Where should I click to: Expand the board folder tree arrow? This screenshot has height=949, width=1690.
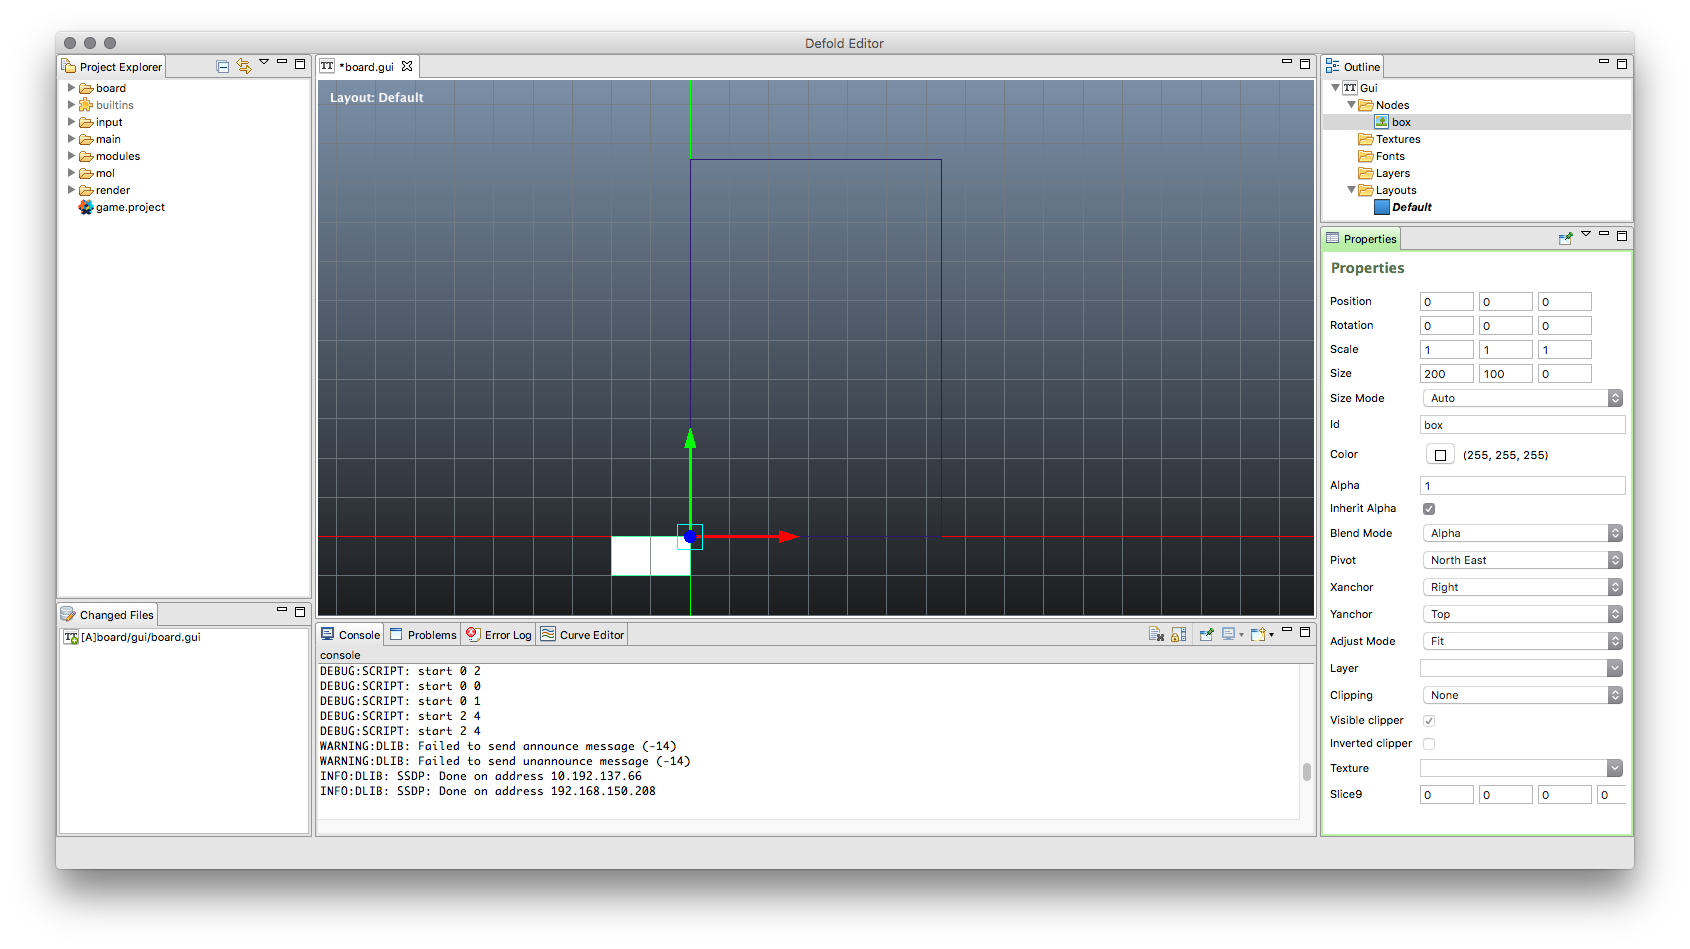click(x=71, y=88)
